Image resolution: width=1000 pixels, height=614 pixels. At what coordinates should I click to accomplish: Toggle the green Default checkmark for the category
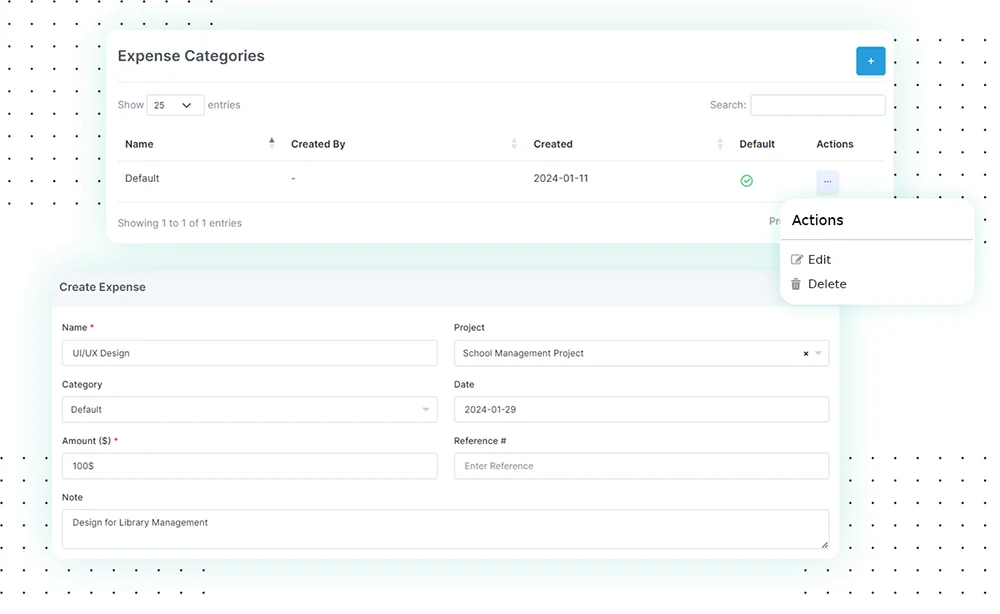746,180
